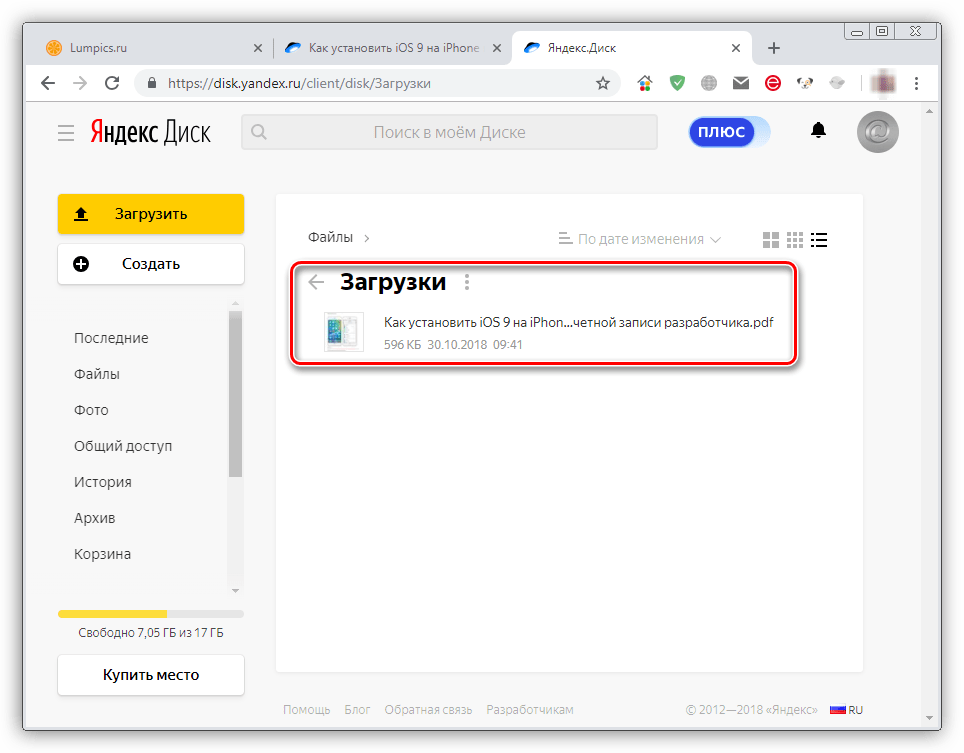Click the storage usage progress bar
The width and height of the screenshot is (964, 753).
pyautogui.click(x=151, y=614)
